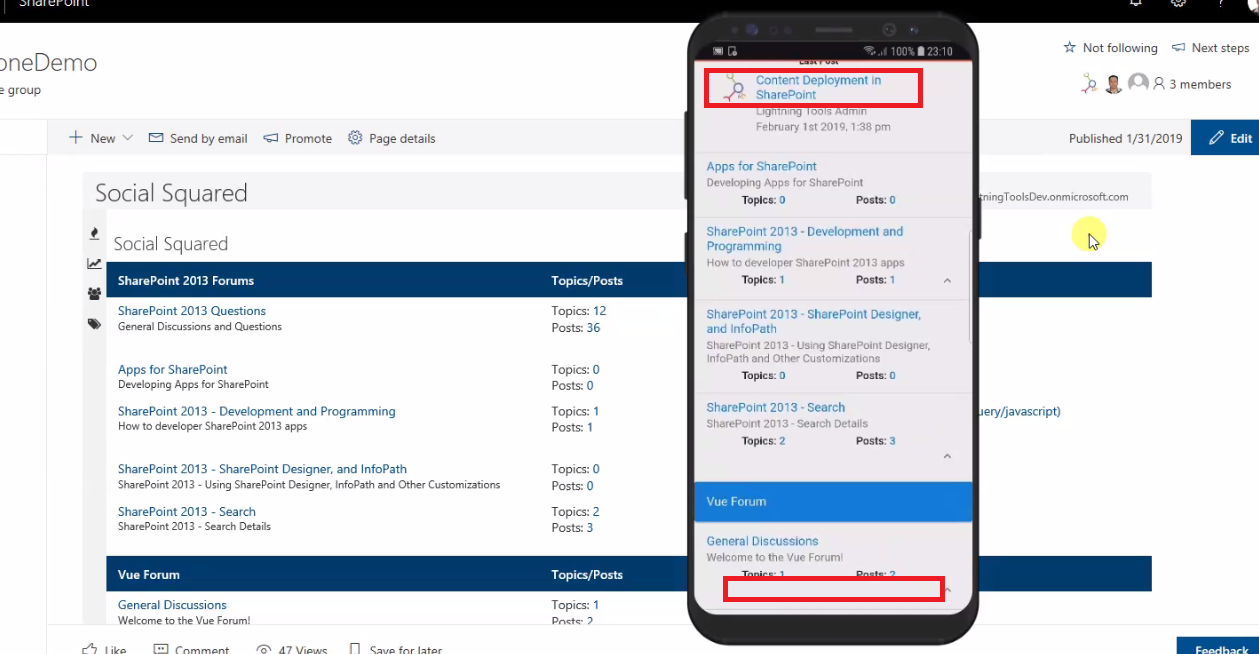This screenshot has width=1259, height=654.
Task: Click the trend chart sidebar icon
Action: pos(94,264)
